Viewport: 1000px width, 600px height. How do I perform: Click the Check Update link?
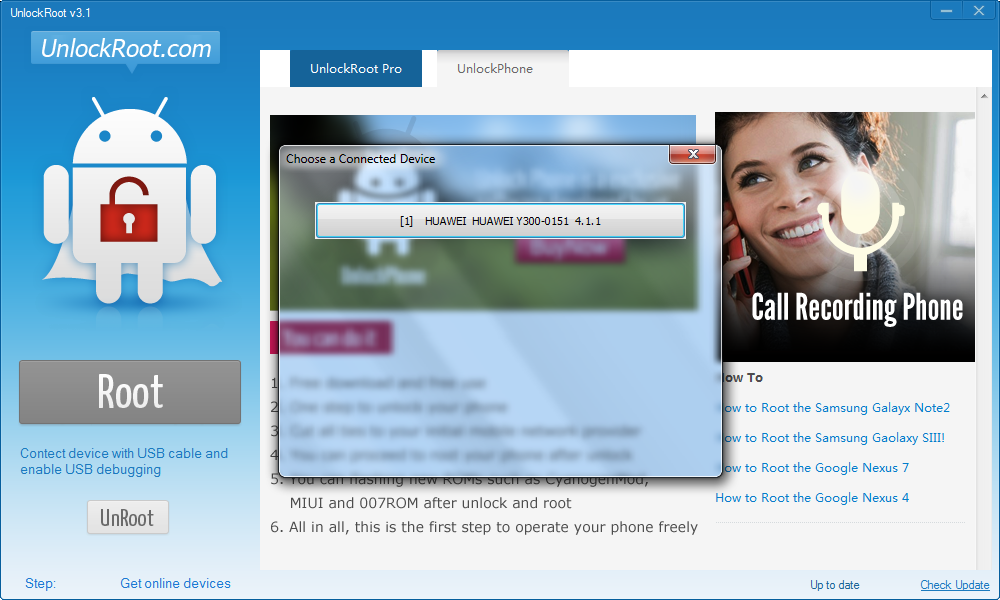tap(955, 585)
